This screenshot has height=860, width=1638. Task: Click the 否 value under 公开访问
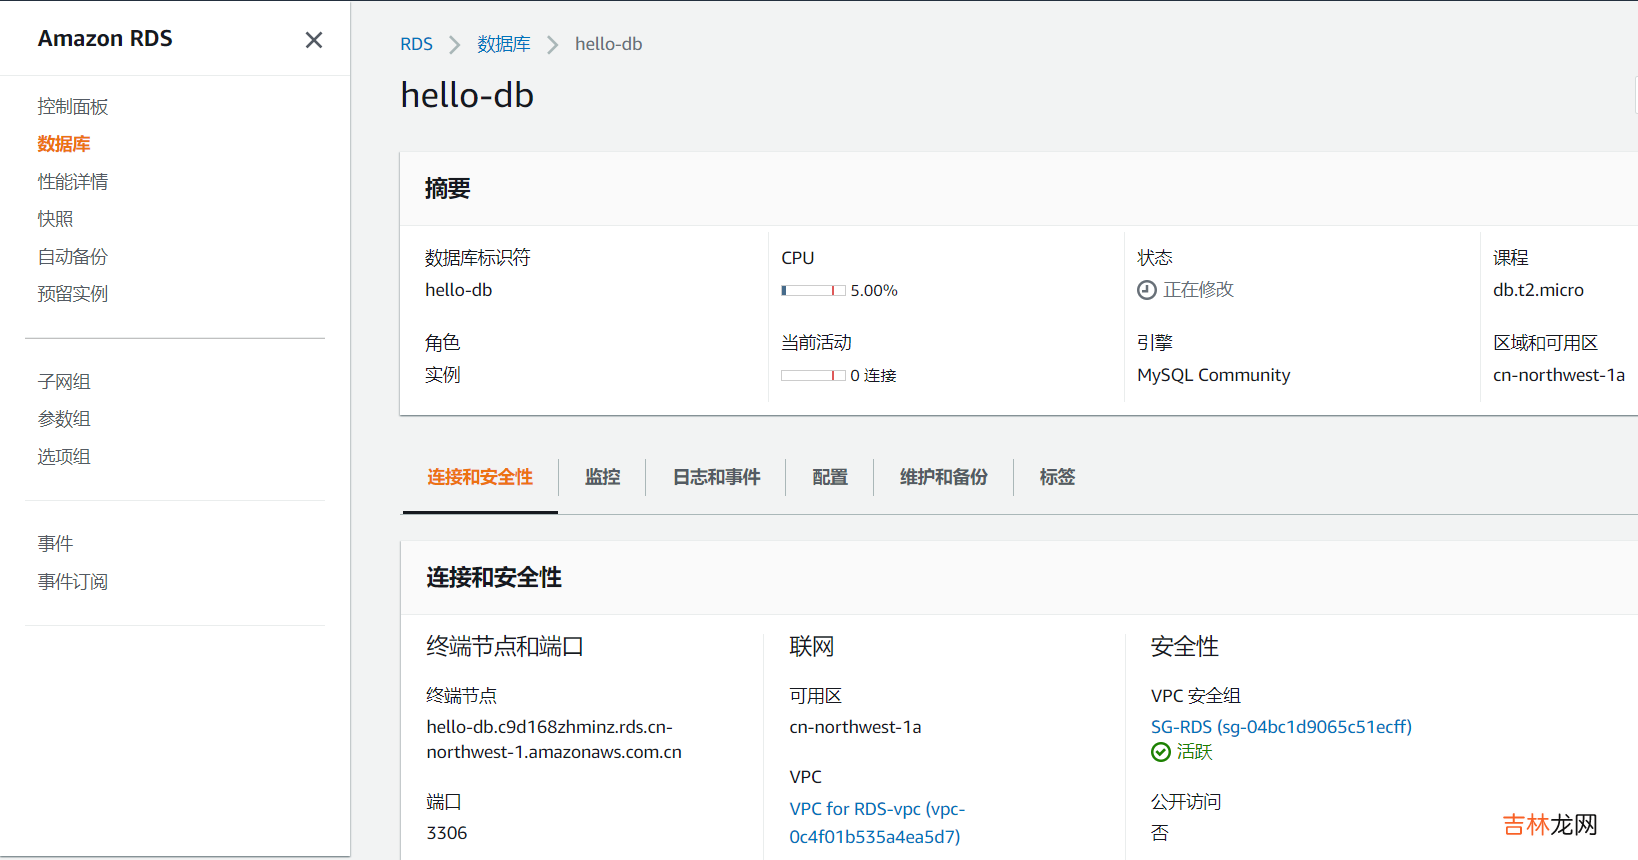(1160, 833)
